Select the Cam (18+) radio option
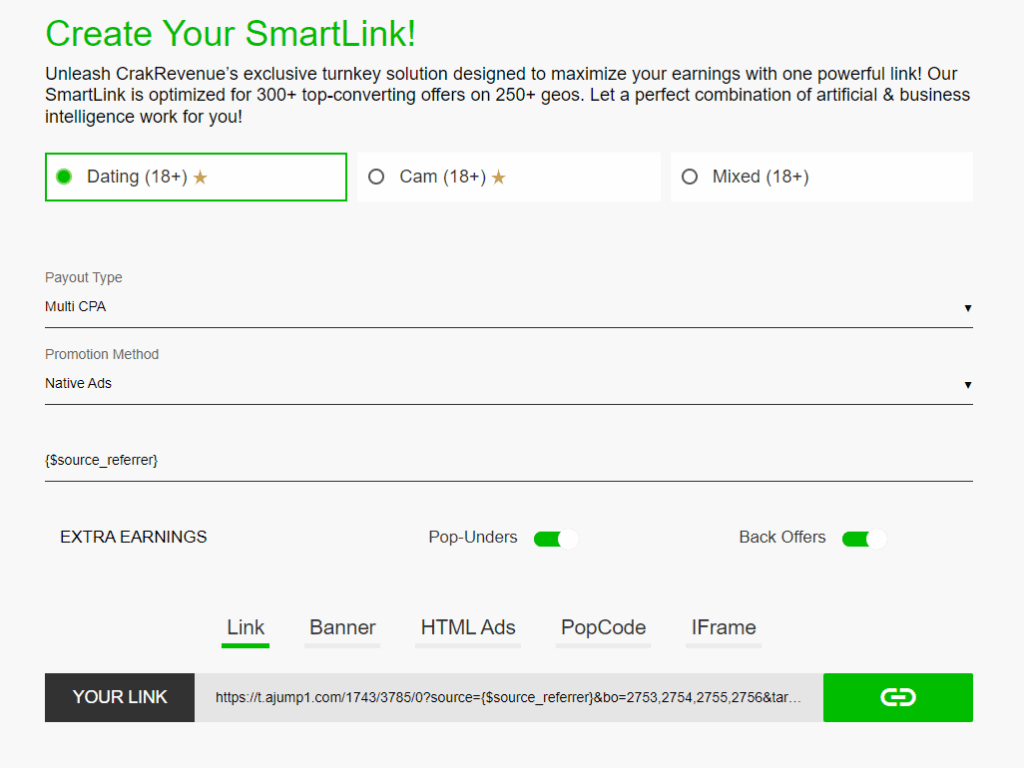The height and width of the screenshot is (768, 1024). [376, 177]
